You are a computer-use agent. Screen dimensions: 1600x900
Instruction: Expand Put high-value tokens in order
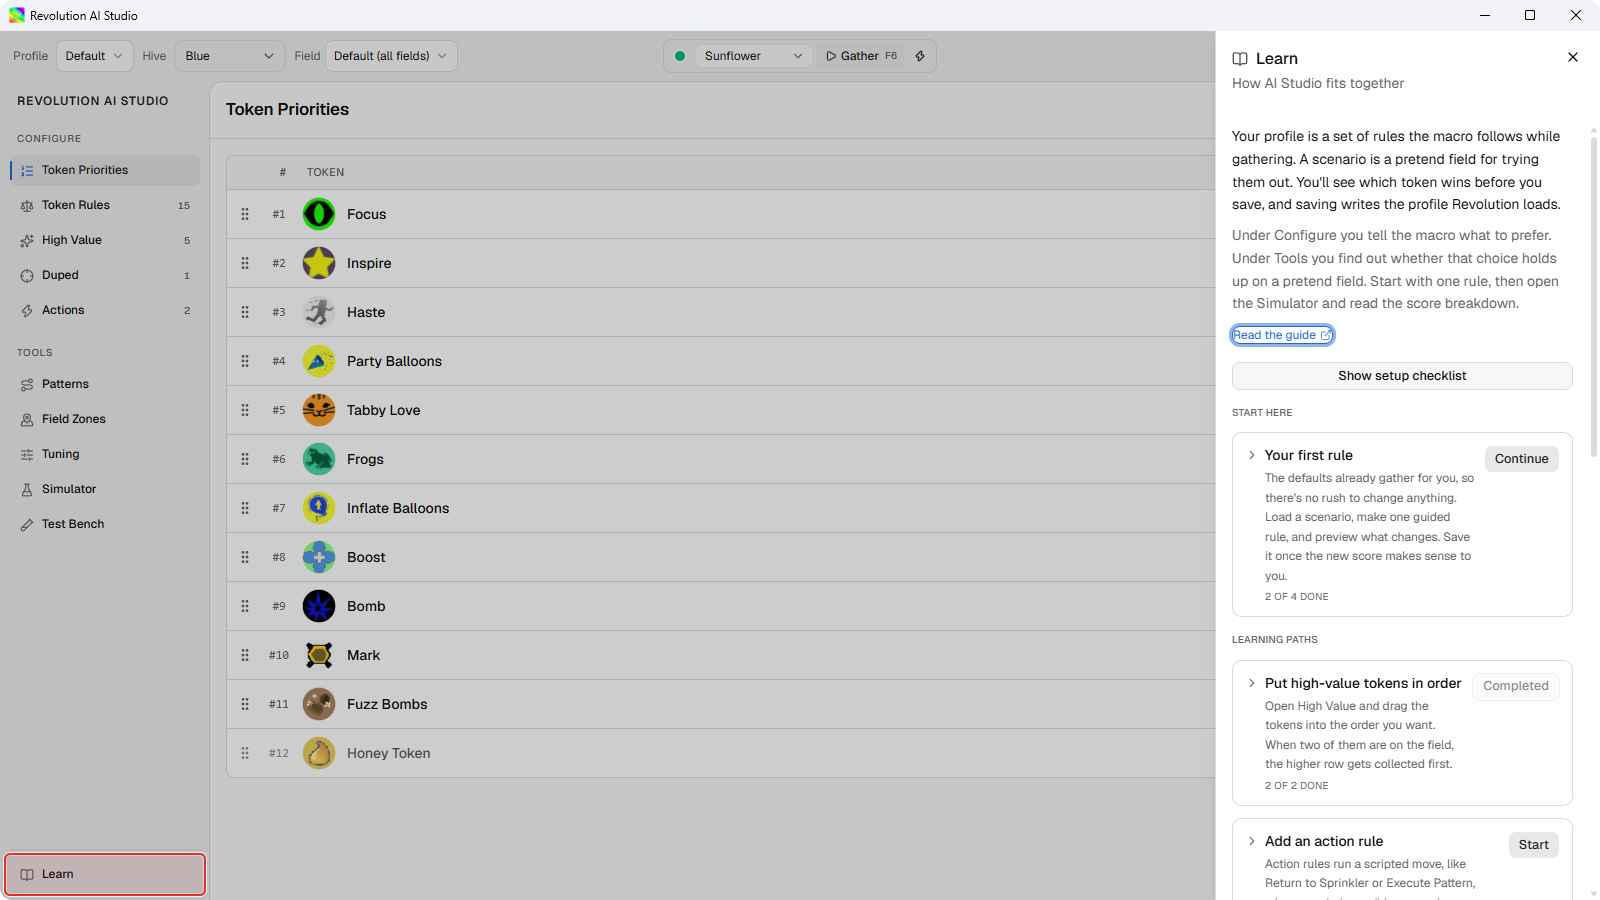tap(1251, 683)
